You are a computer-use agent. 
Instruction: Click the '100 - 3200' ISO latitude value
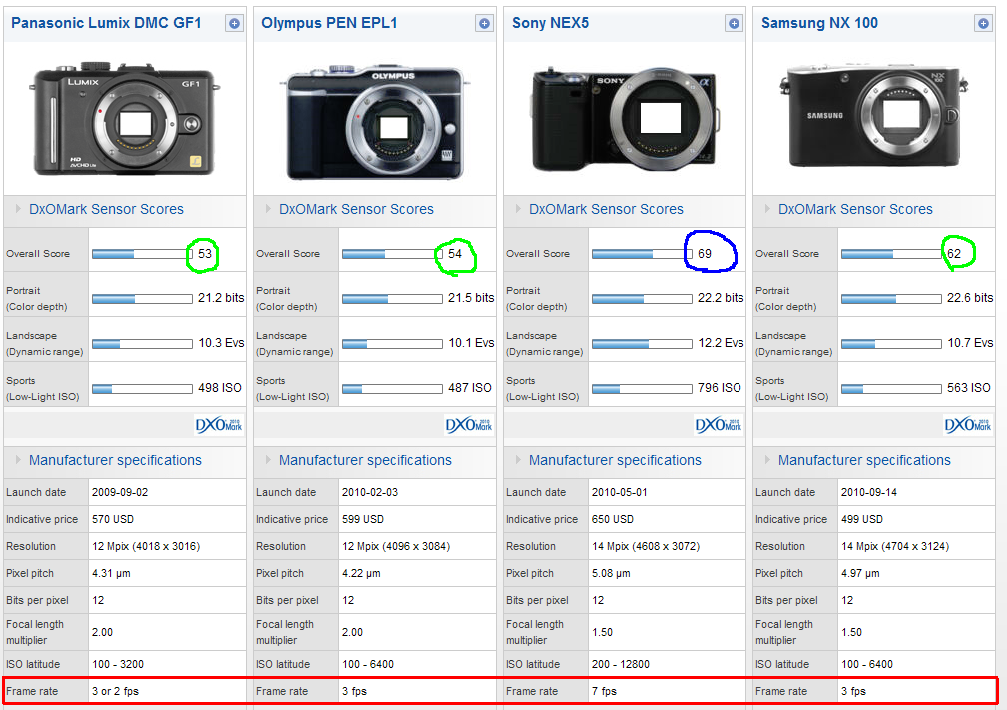(118, 664)
